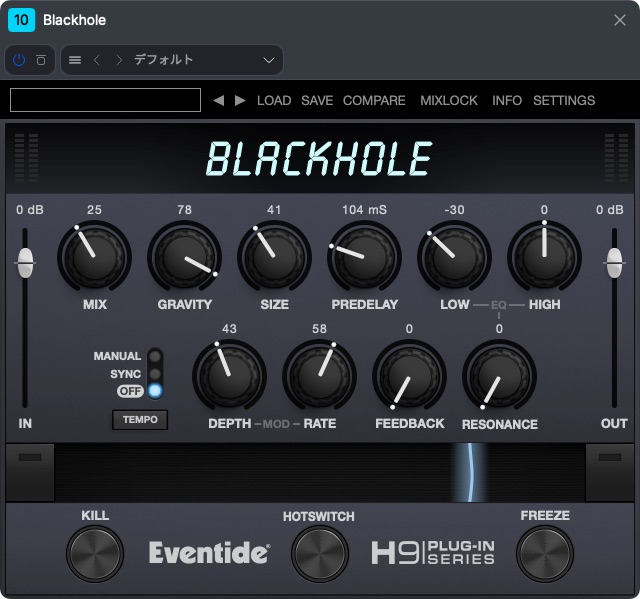Click the MIX value 25

(x=94, y=210)
